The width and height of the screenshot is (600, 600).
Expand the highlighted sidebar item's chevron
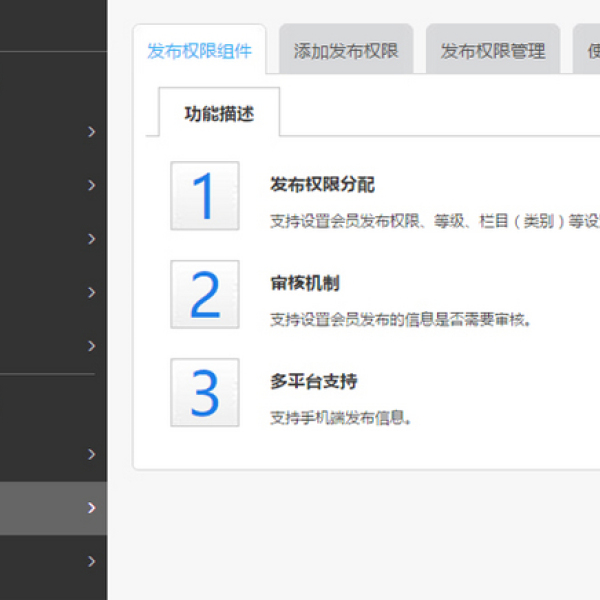click(x=91, y=508)
